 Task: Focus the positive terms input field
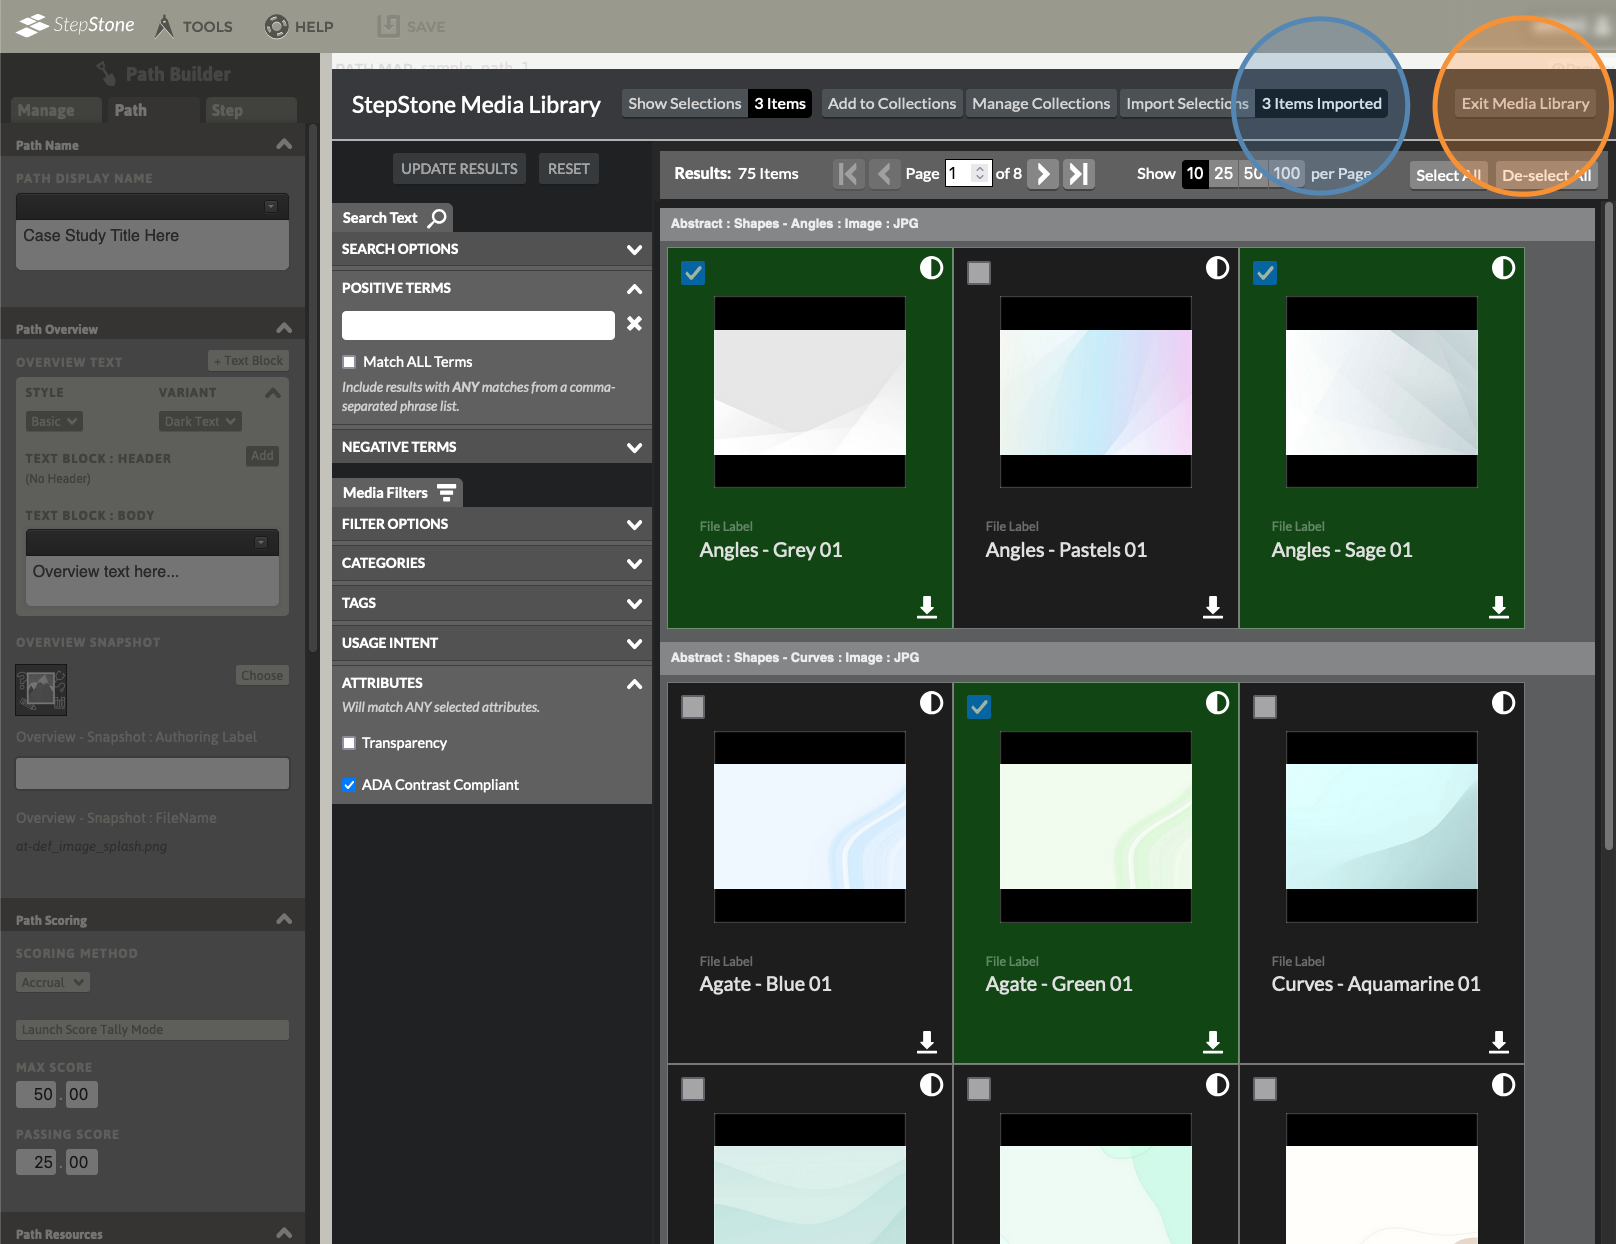[478, 325]
